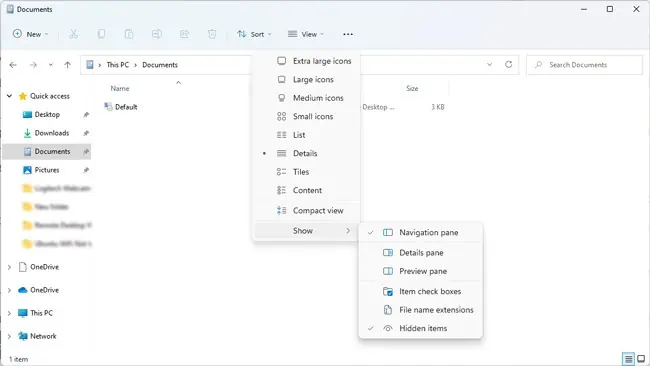The width and height of the screenshot is (650, 366).
Task: Switch to large thumbnails view in status bar
Action: (641, 359)
